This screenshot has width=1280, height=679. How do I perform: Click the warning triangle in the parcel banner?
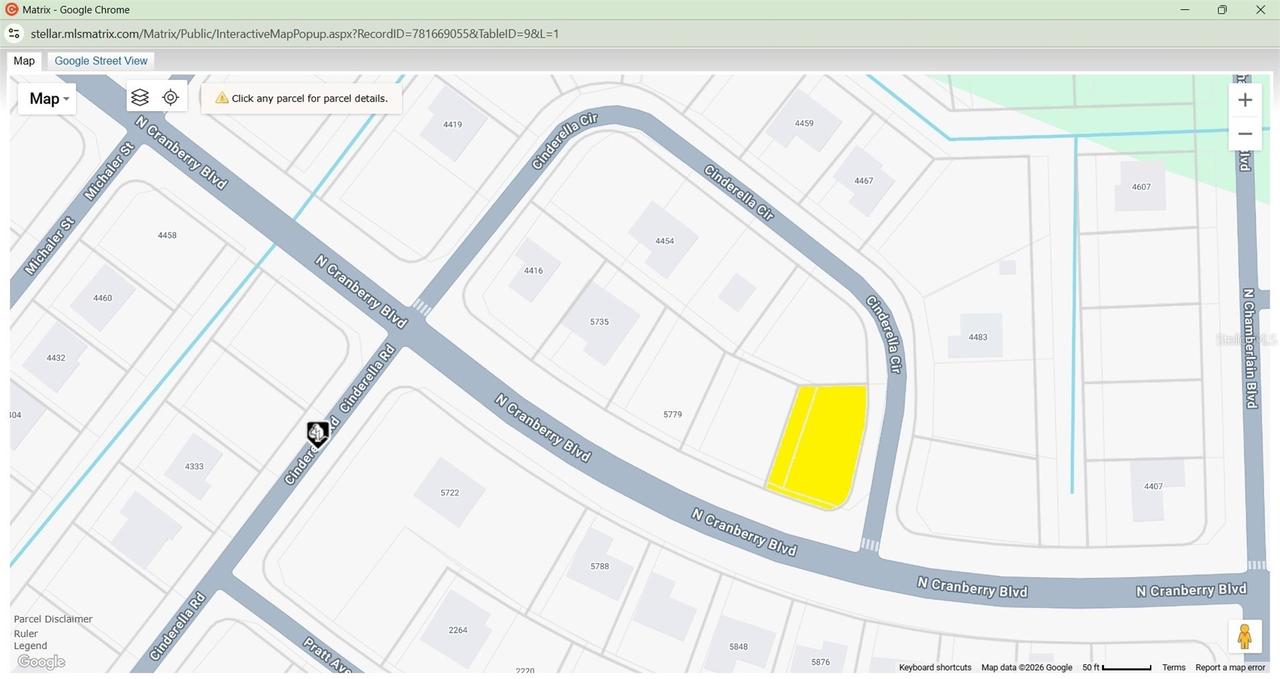(222, 97)
